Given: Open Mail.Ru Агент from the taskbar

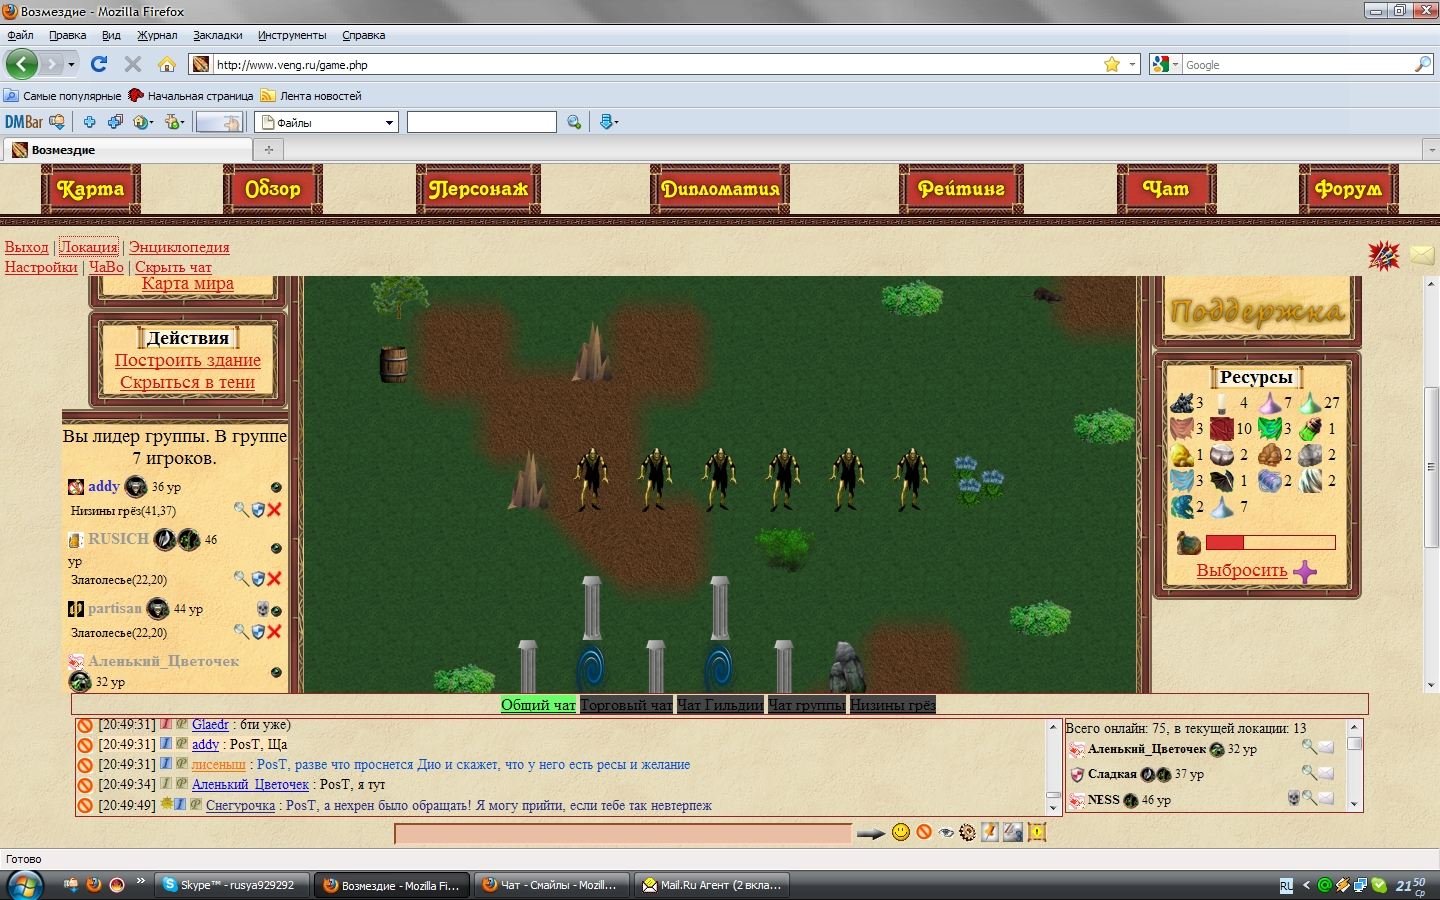Looking at the screenshot, I should click(x=713, y=885).
